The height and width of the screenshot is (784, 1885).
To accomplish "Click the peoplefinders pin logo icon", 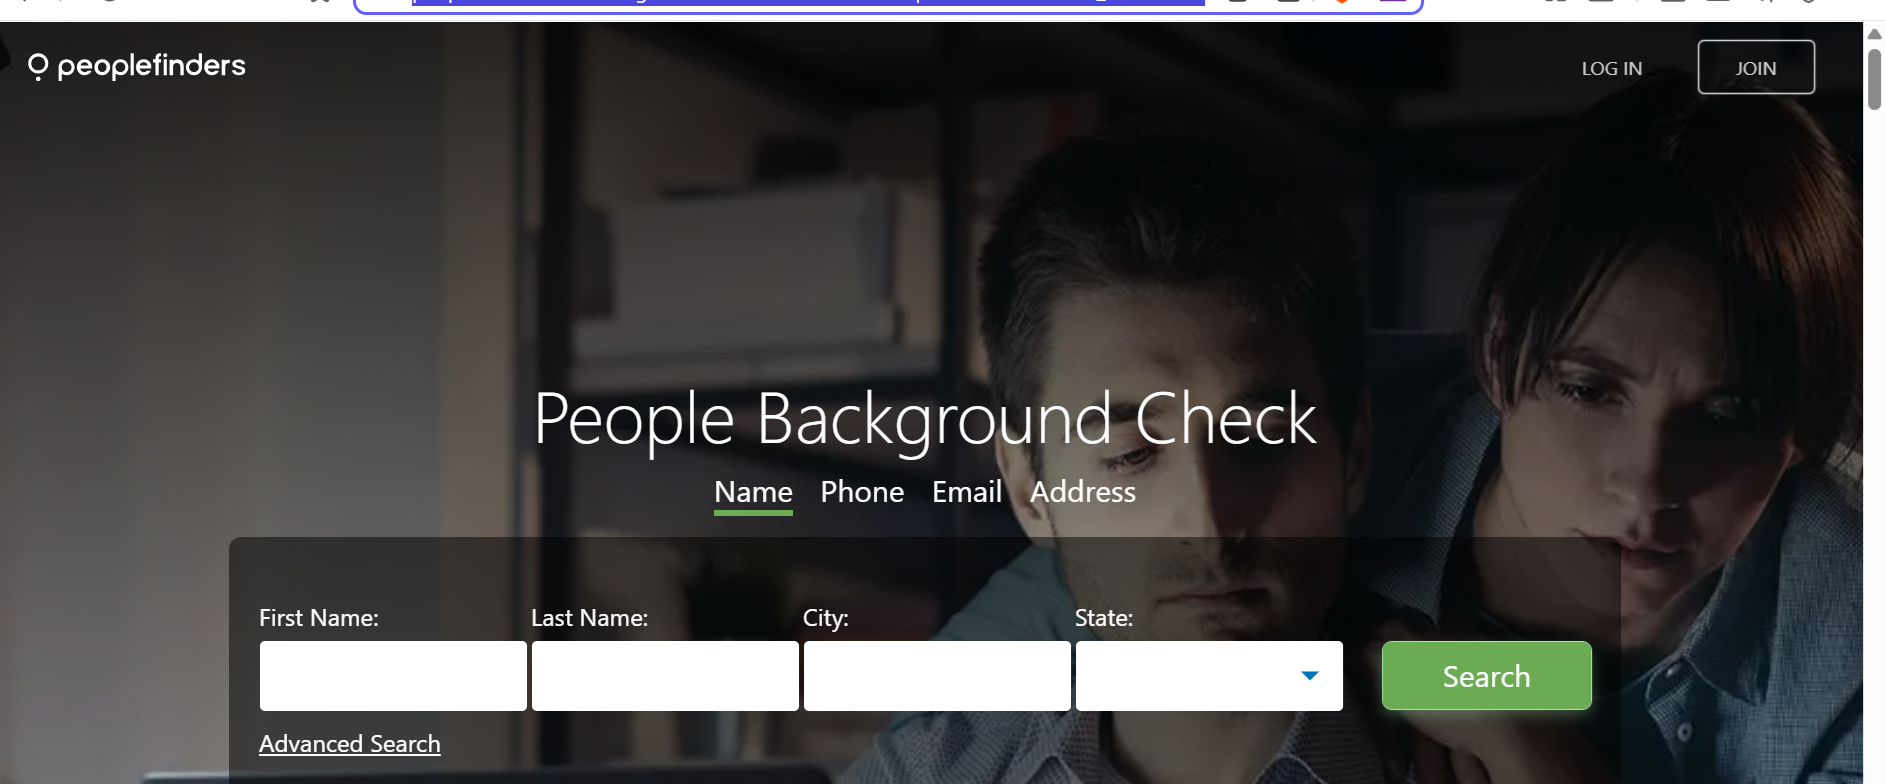I will (x=38, y=67).
